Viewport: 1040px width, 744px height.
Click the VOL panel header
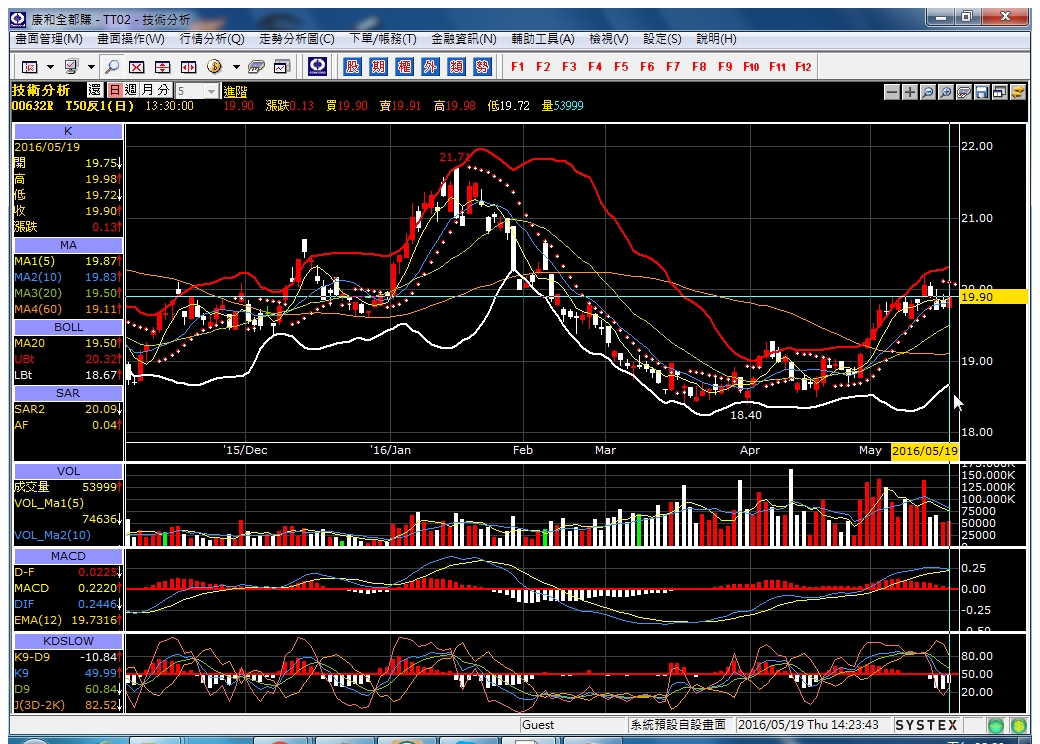pos(68,471)
